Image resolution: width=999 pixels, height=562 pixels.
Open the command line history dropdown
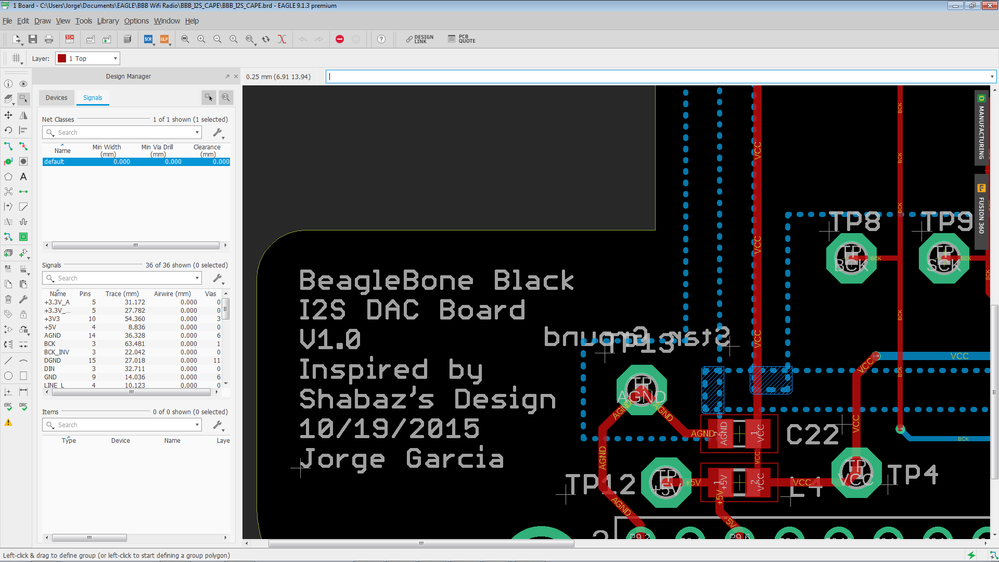tap(991, 76)
